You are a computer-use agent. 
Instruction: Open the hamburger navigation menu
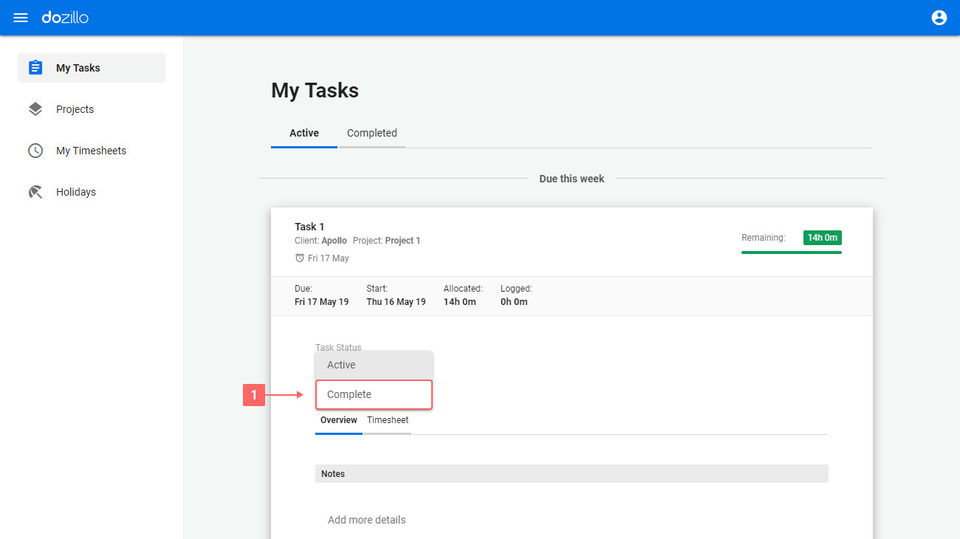click(20, 18)
